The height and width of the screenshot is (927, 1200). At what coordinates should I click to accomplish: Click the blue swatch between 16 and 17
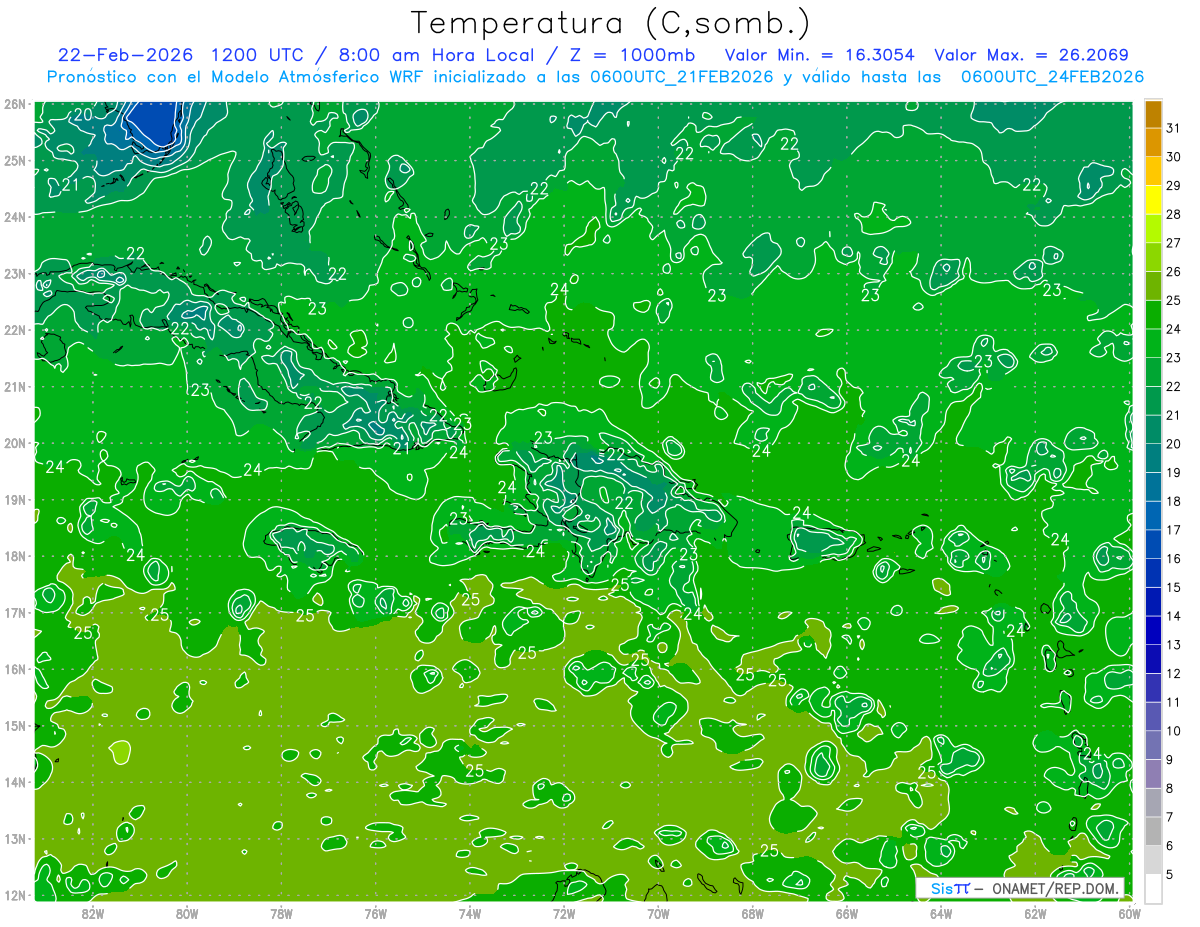point(1153,544)
